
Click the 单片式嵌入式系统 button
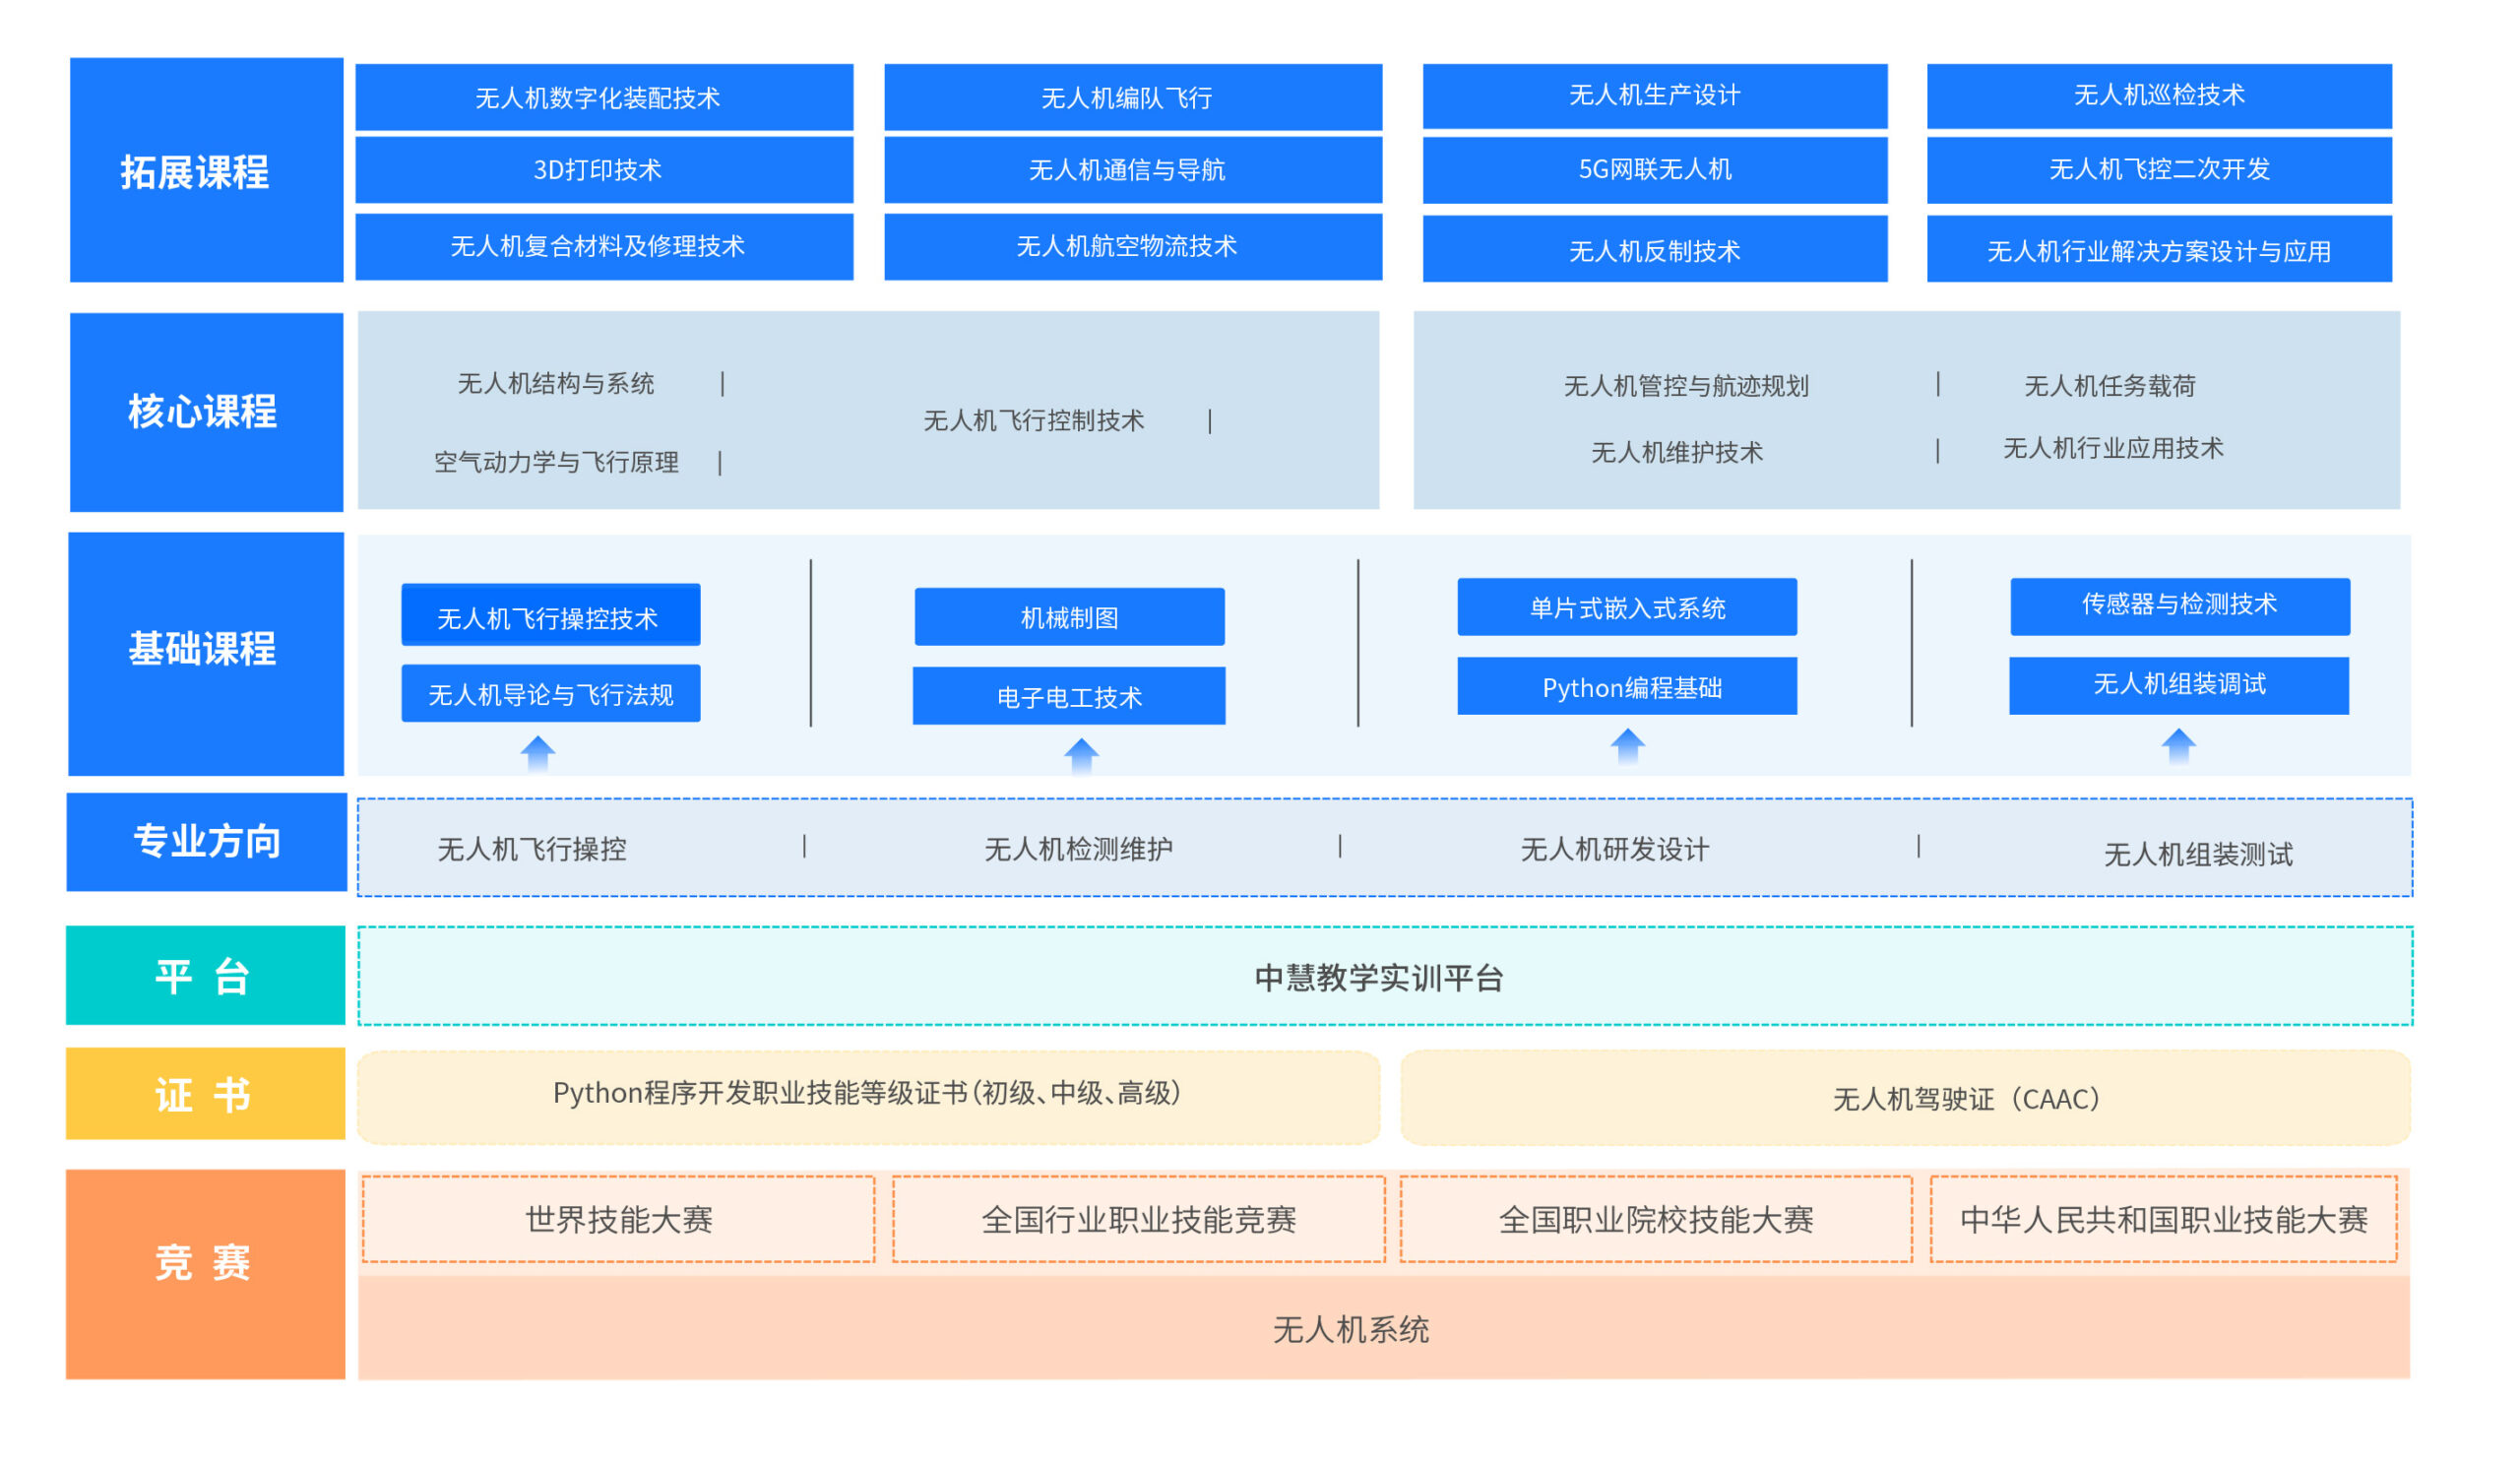[1626, 607]
